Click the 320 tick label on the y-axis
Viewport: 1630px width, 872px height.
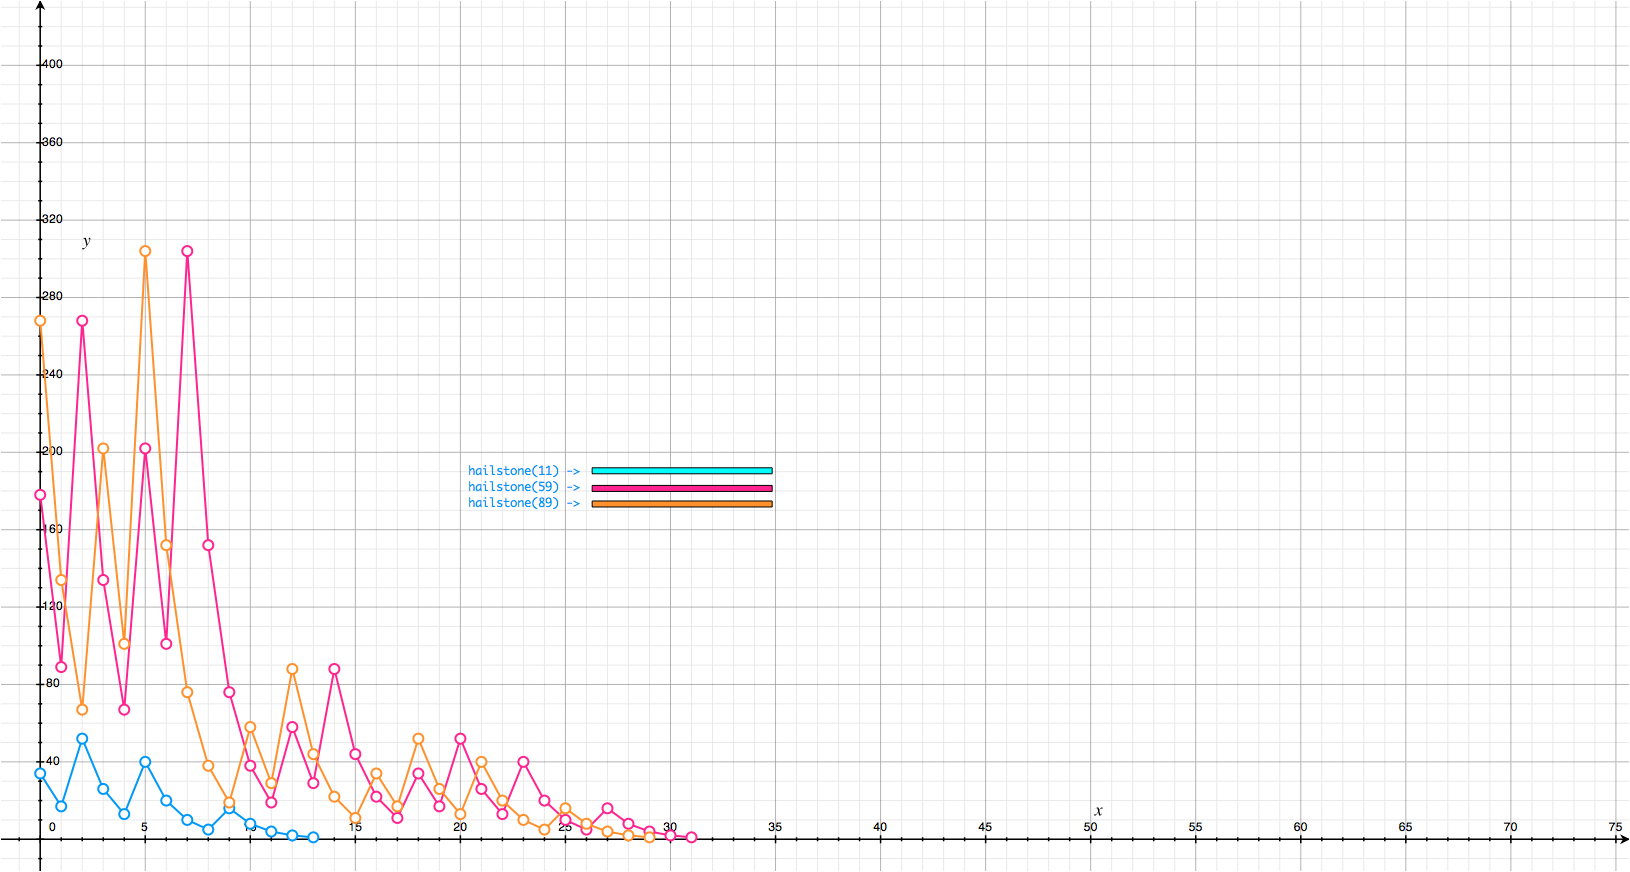pos(52,219)
